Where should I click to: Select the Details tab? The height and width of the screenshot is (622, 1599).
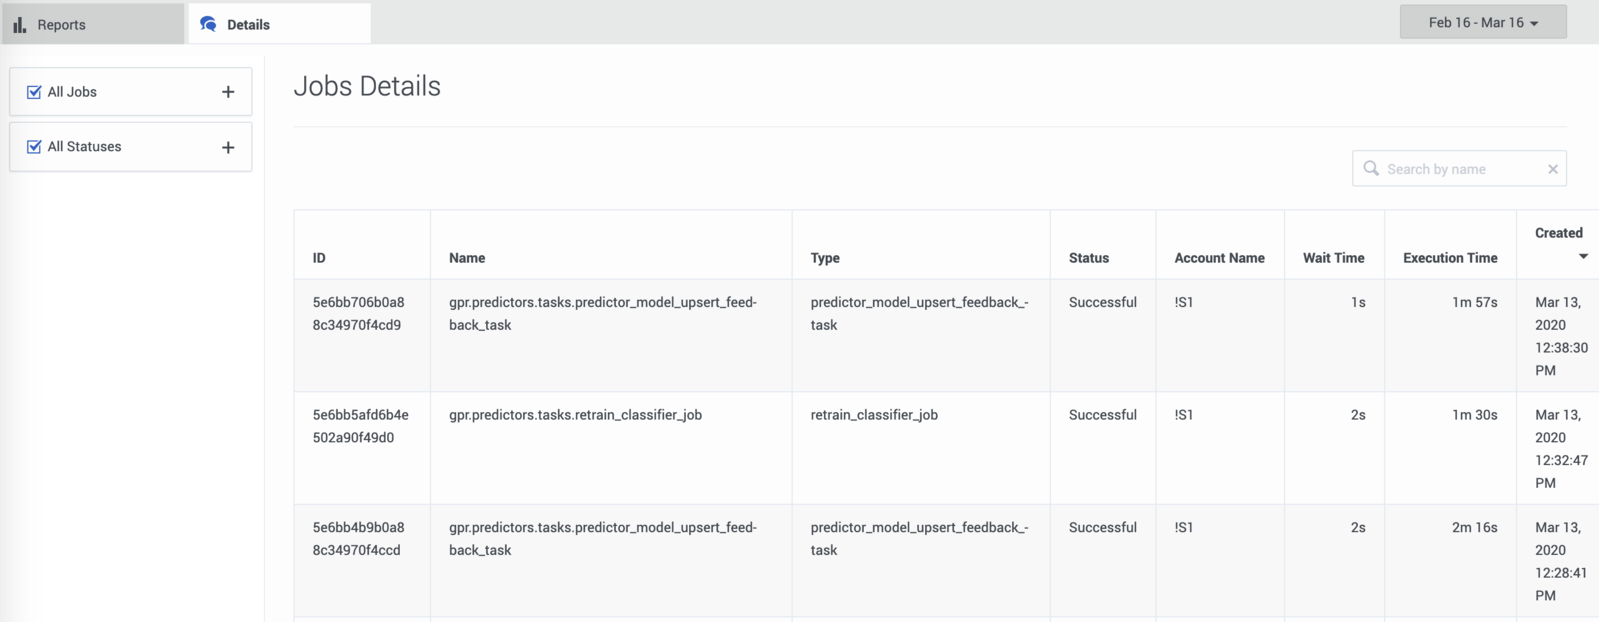[280, 24]
